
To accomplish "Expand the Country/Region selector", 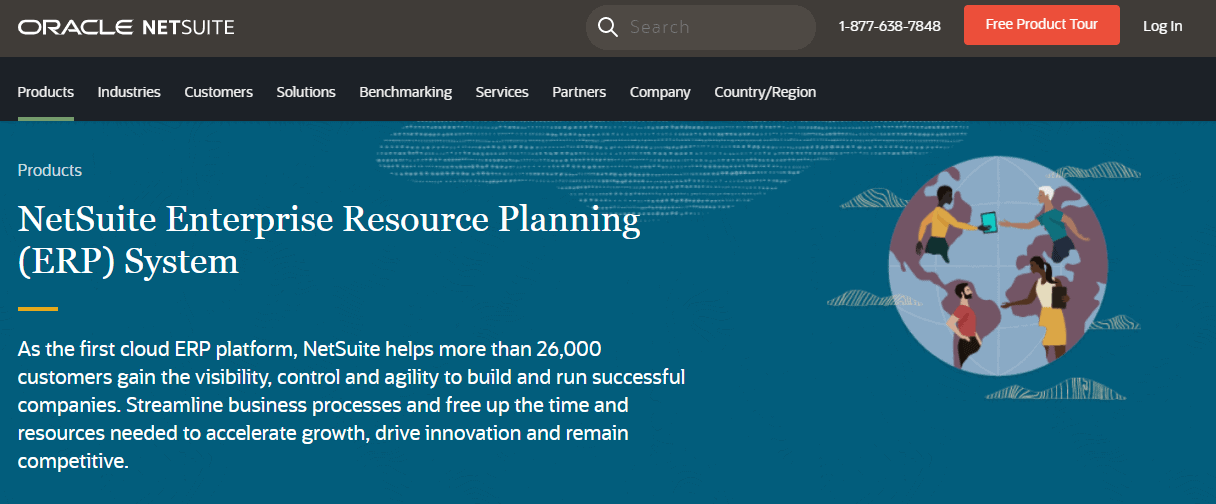I will (x=765, y=92).
